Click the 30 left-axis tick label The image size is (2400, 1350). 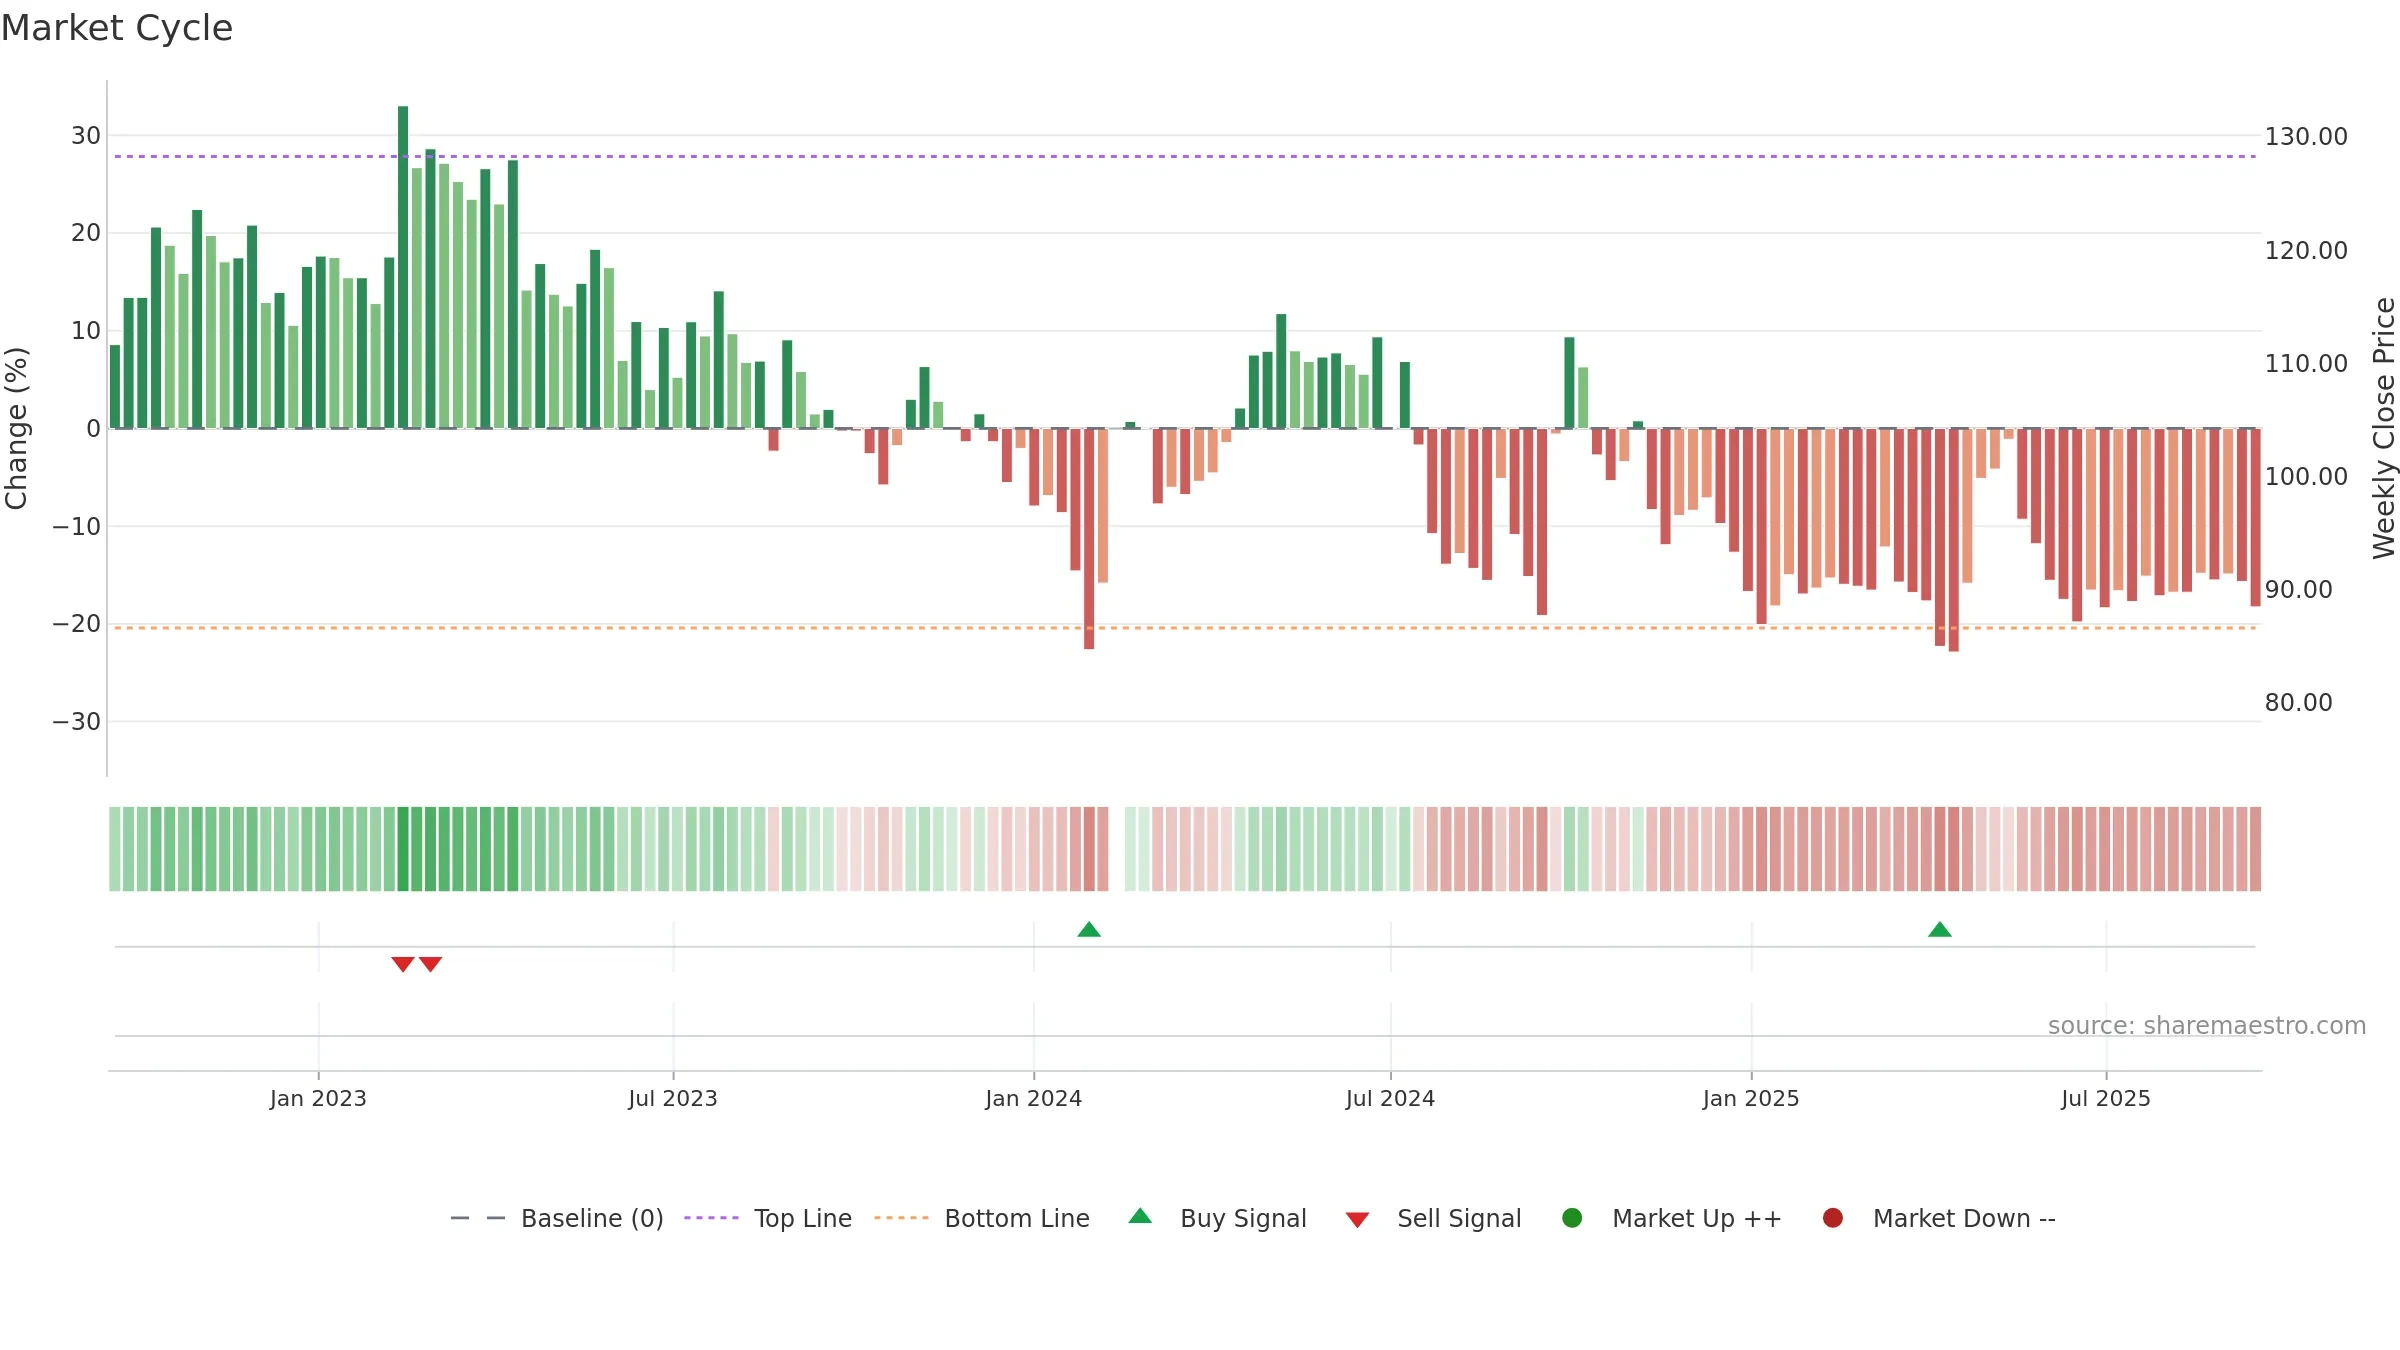pyautogui.click(x=86, y=136)
